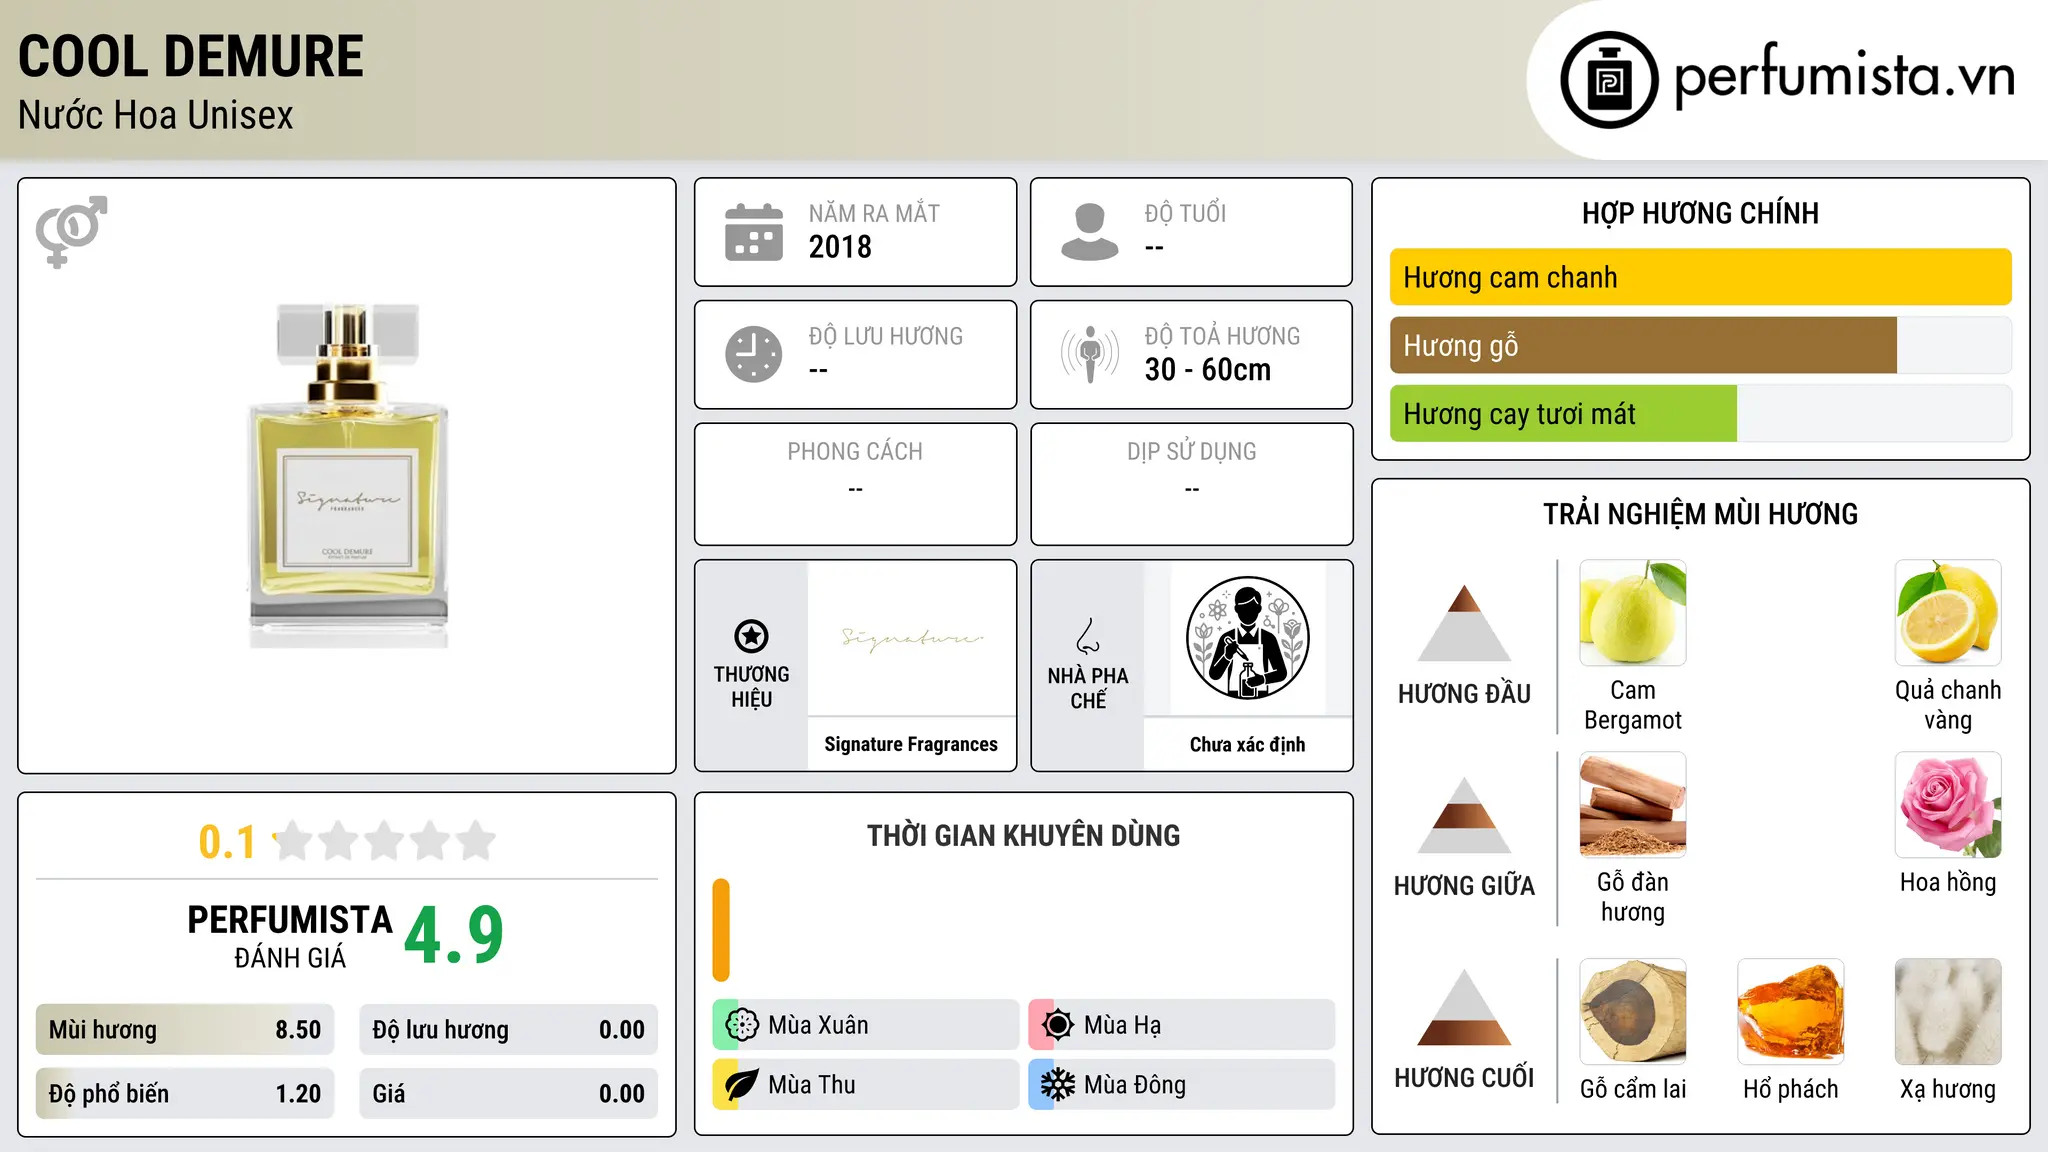This screenshot has height=1152, width=2048.
Task: Click the calendar icon beside Năm ra mắt
Action: [754, 232]
